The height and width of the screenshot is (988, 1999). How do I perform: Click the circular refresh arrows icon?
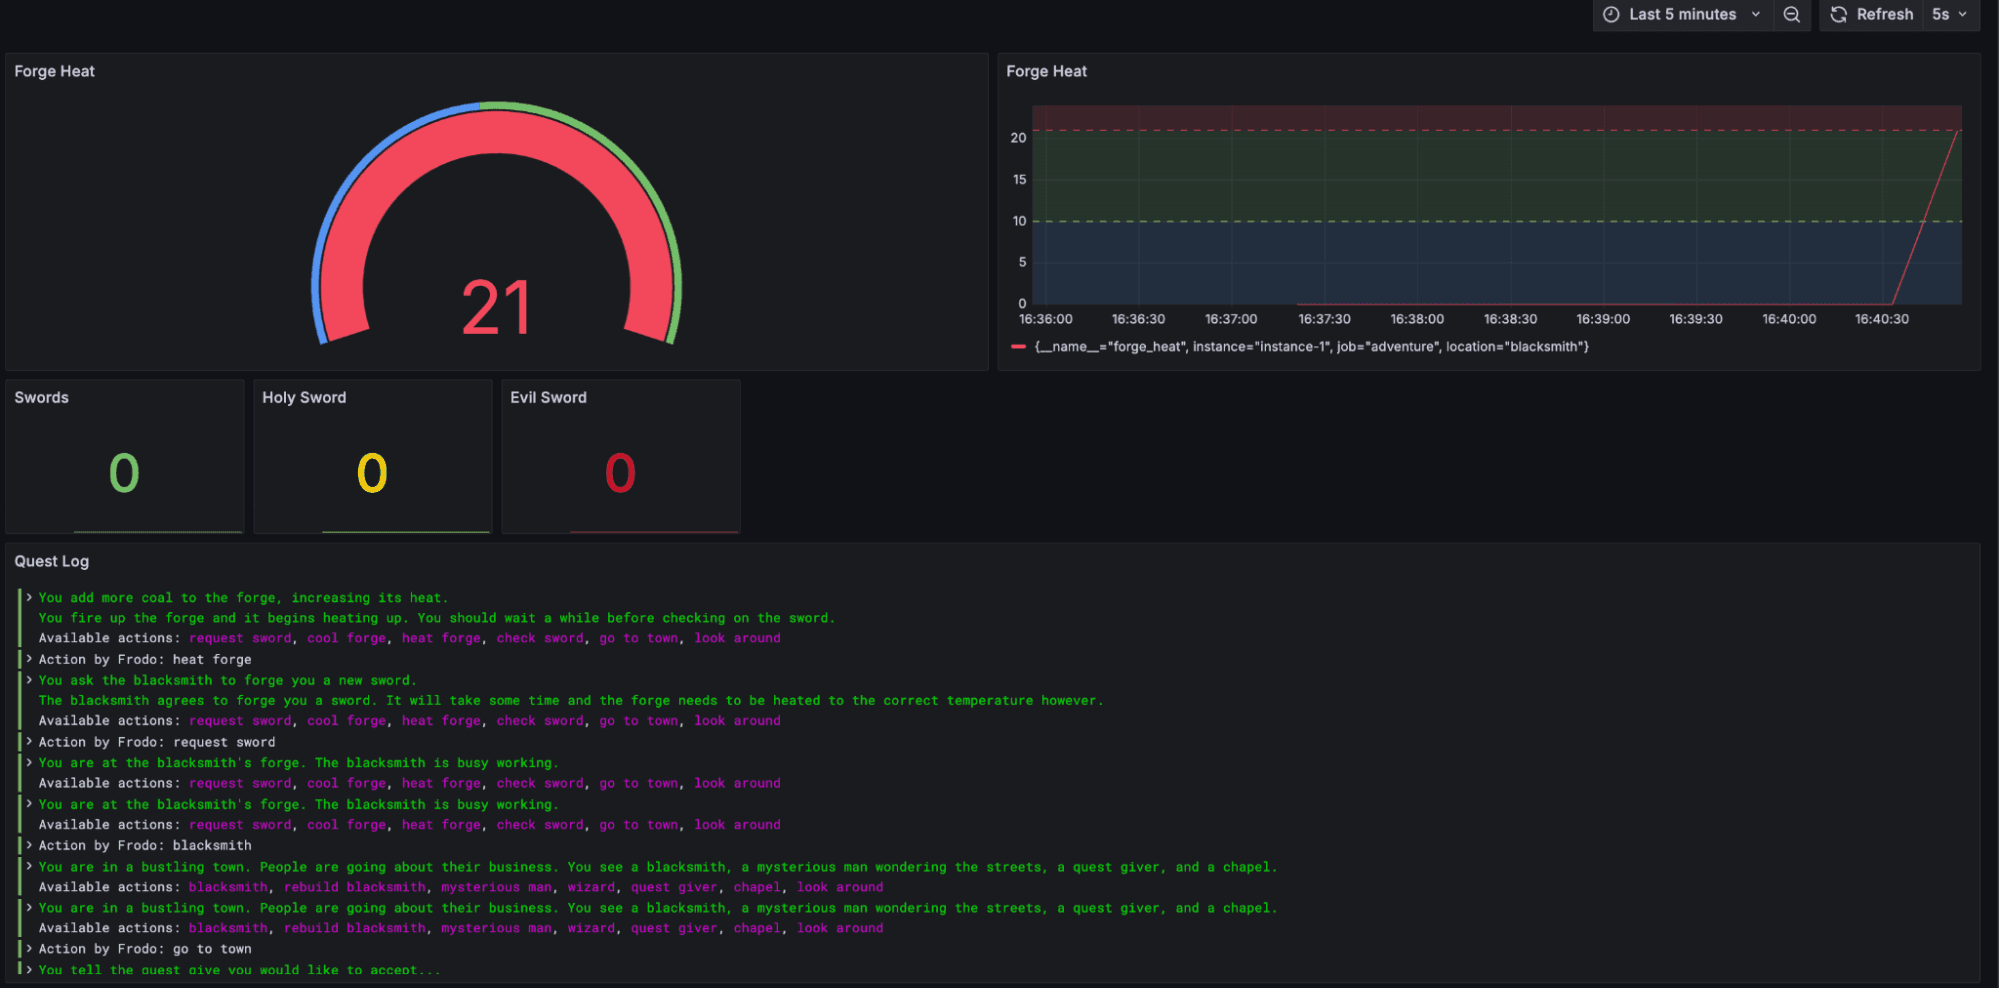pyautogui.click(x=1838, y=14)
